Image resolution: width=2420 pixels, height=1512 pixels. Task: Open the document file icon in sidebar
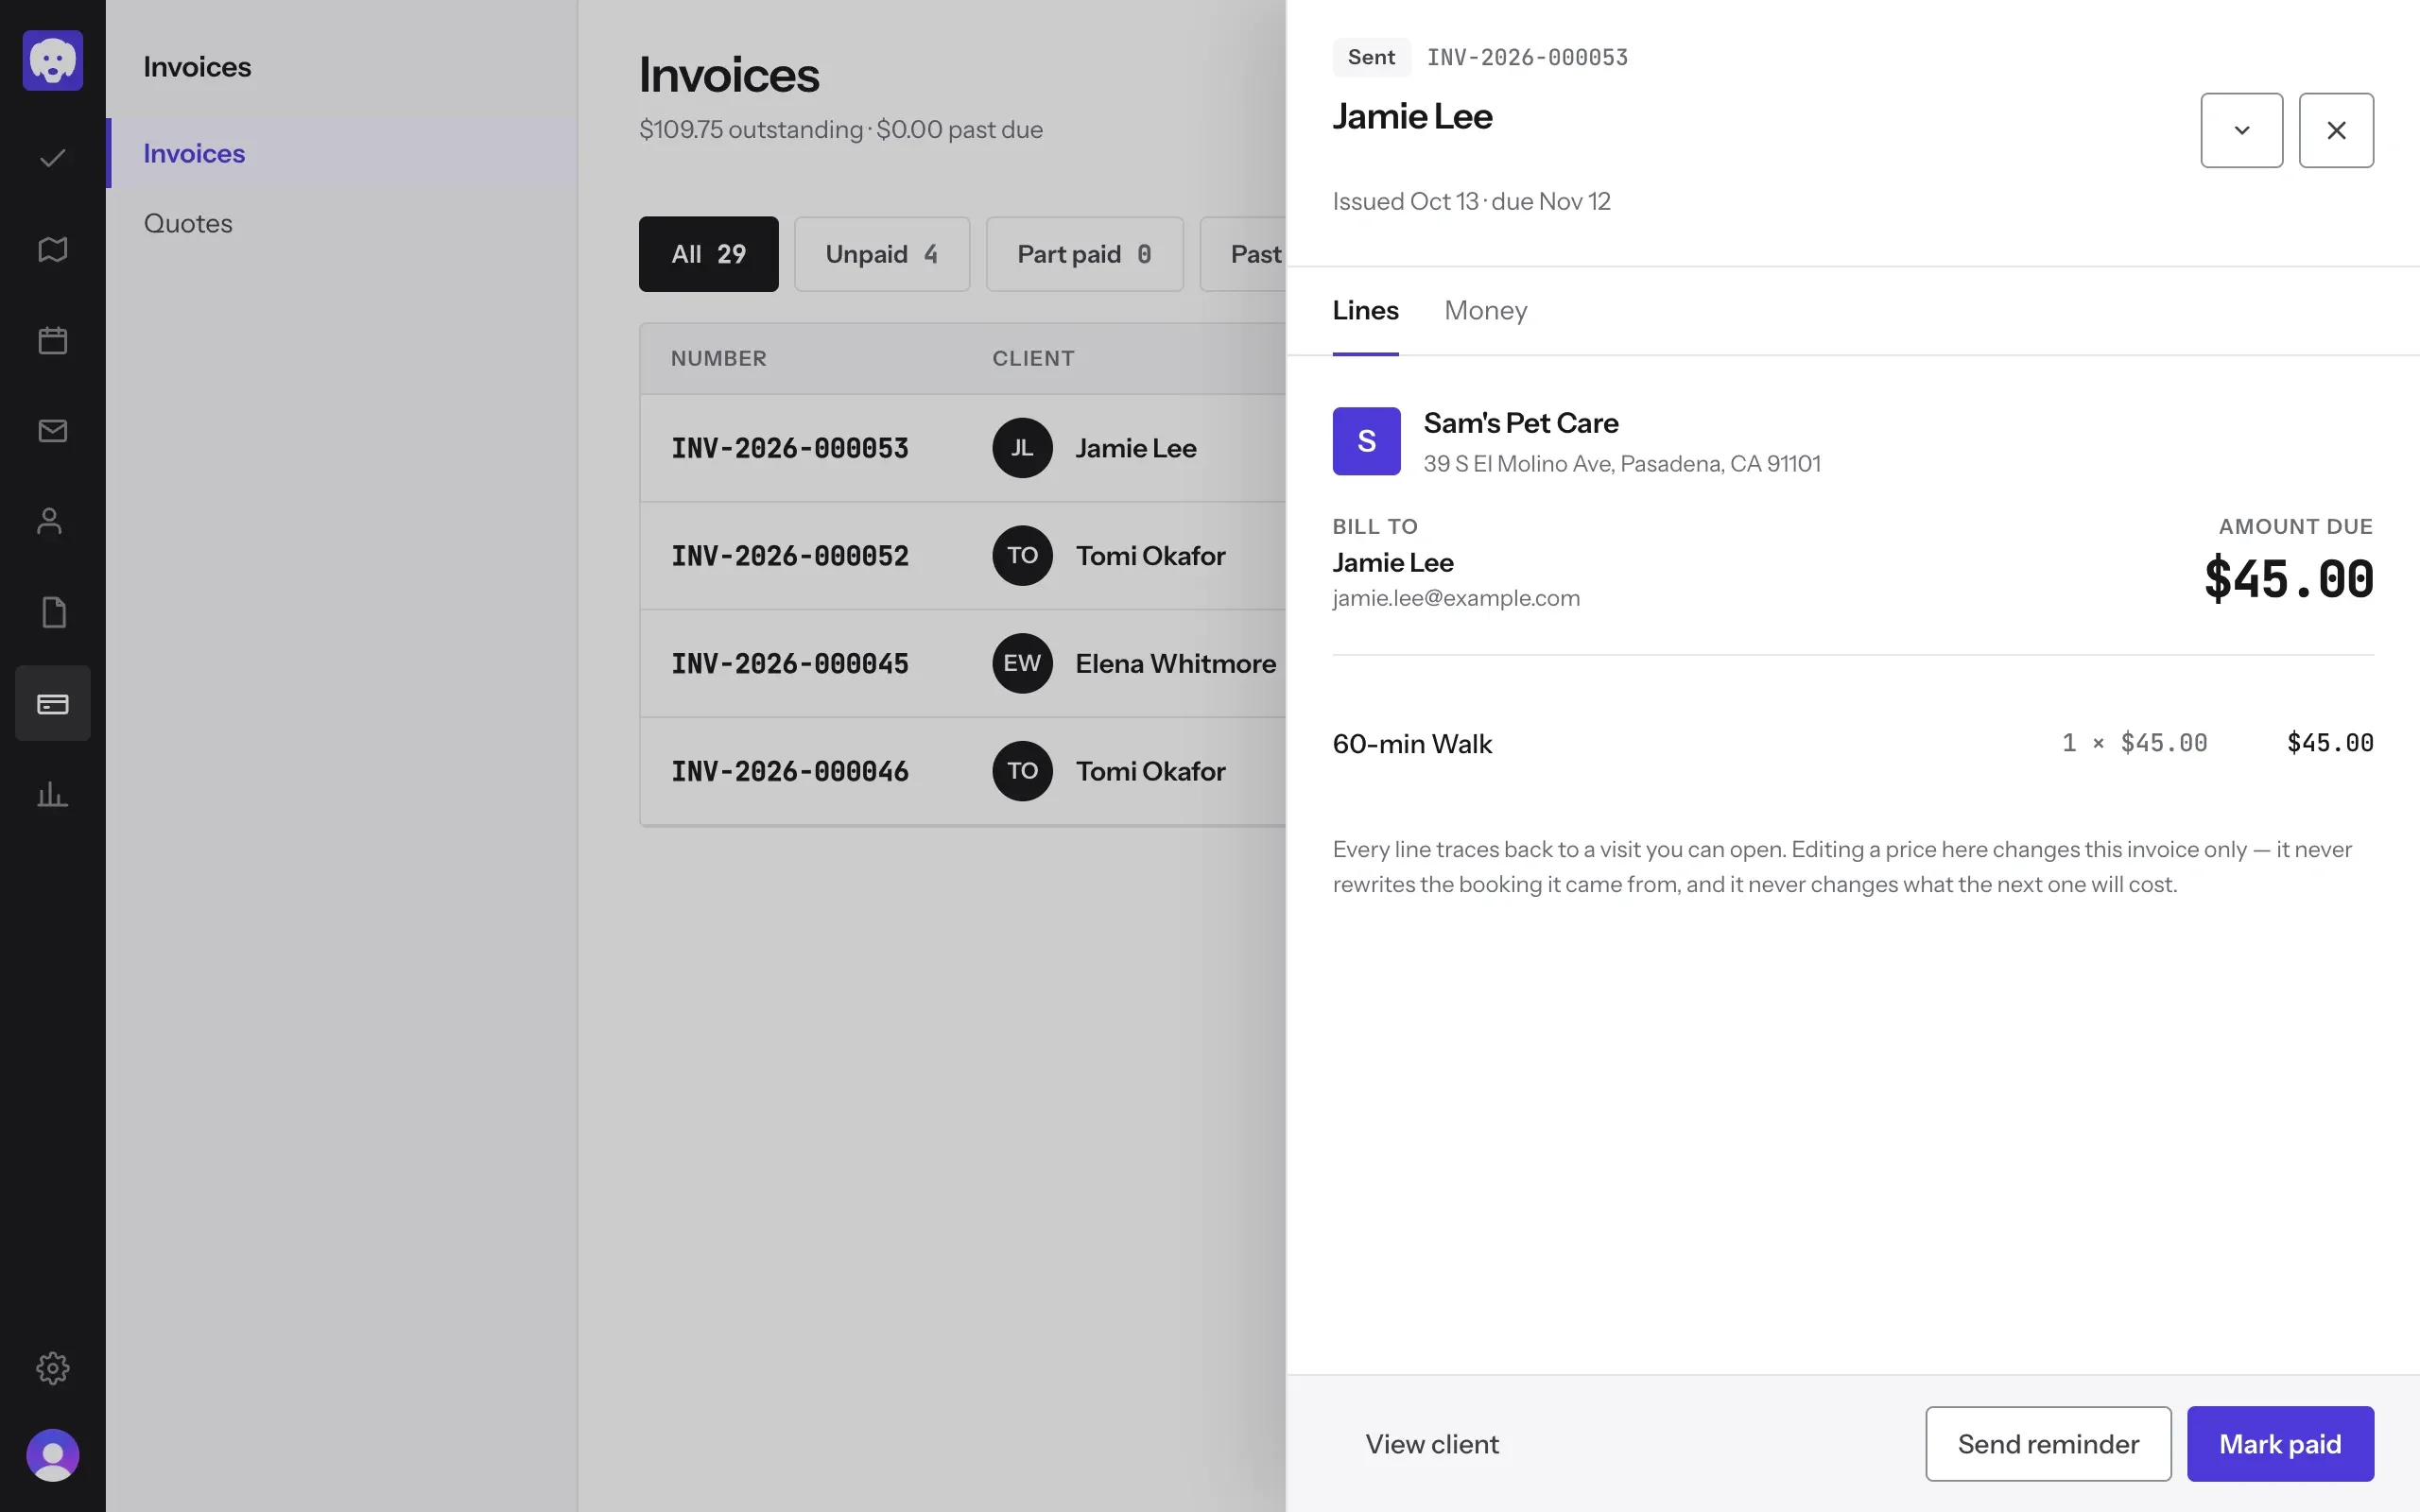click(53, 612)
